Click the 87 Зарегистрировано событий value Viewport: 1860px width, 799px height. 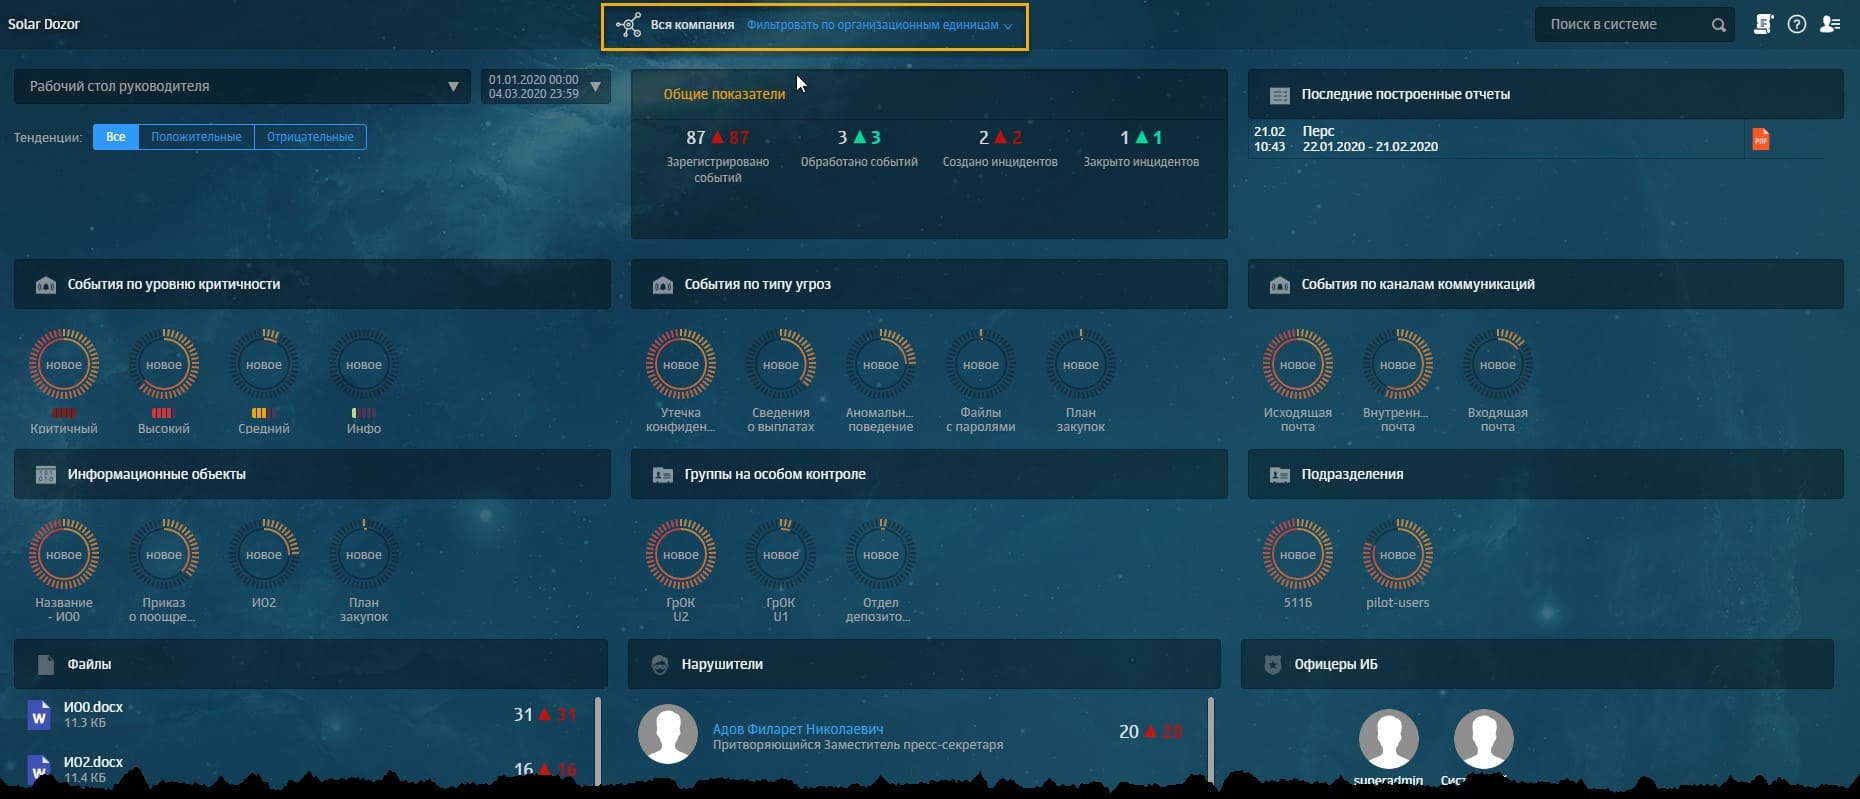pos(696,138)
